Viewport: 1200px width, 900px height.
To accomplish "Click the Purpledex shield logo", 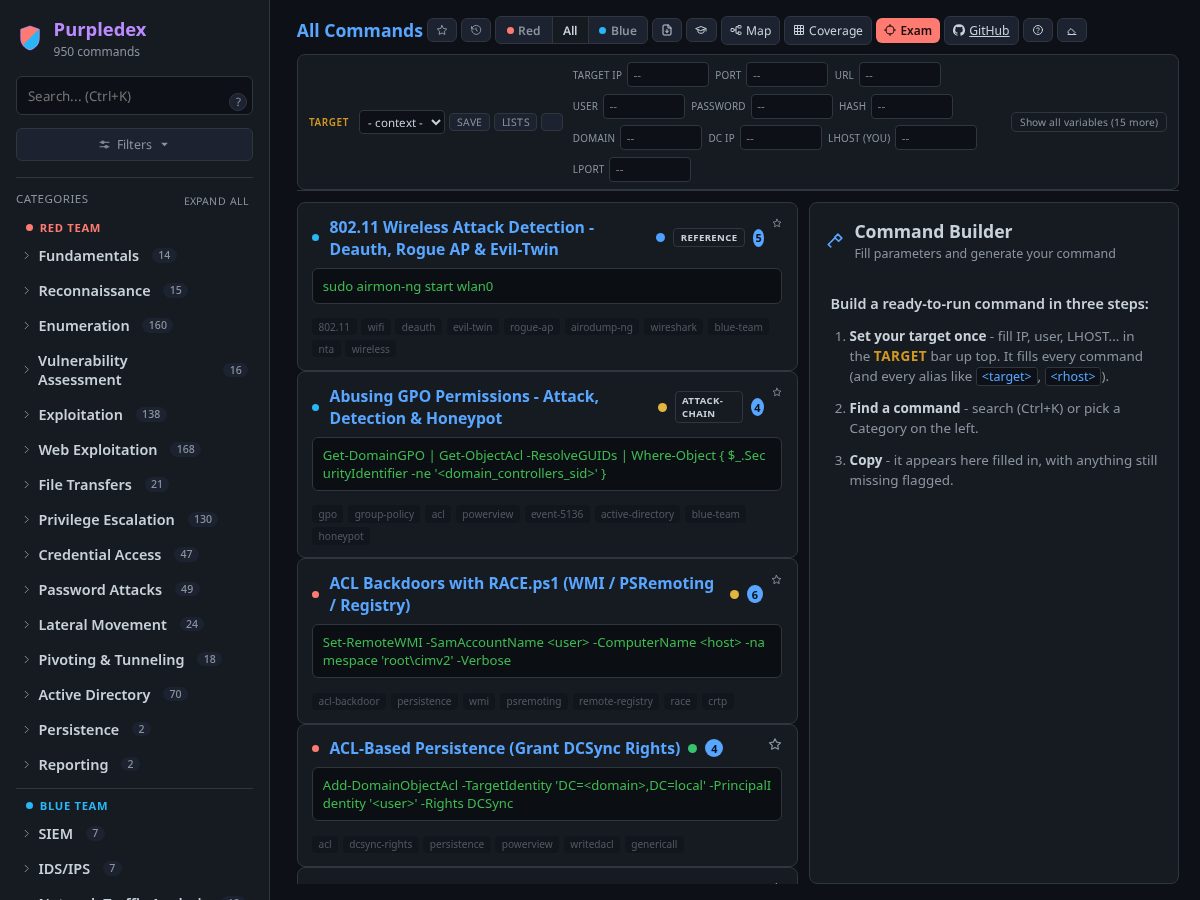I will click(30, 38).
